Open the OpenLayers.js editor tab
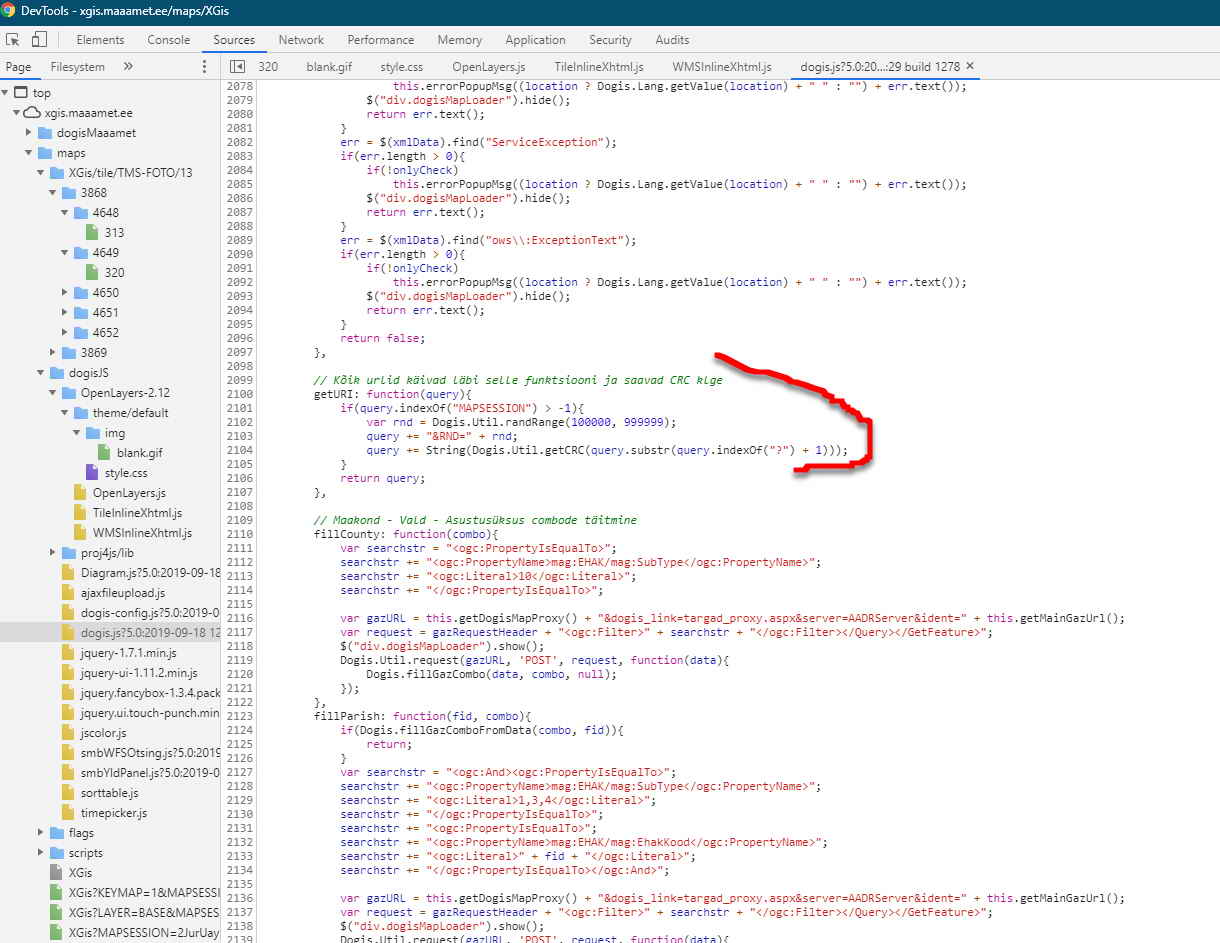Screen dimensions: 1220x943 (488, 67)
